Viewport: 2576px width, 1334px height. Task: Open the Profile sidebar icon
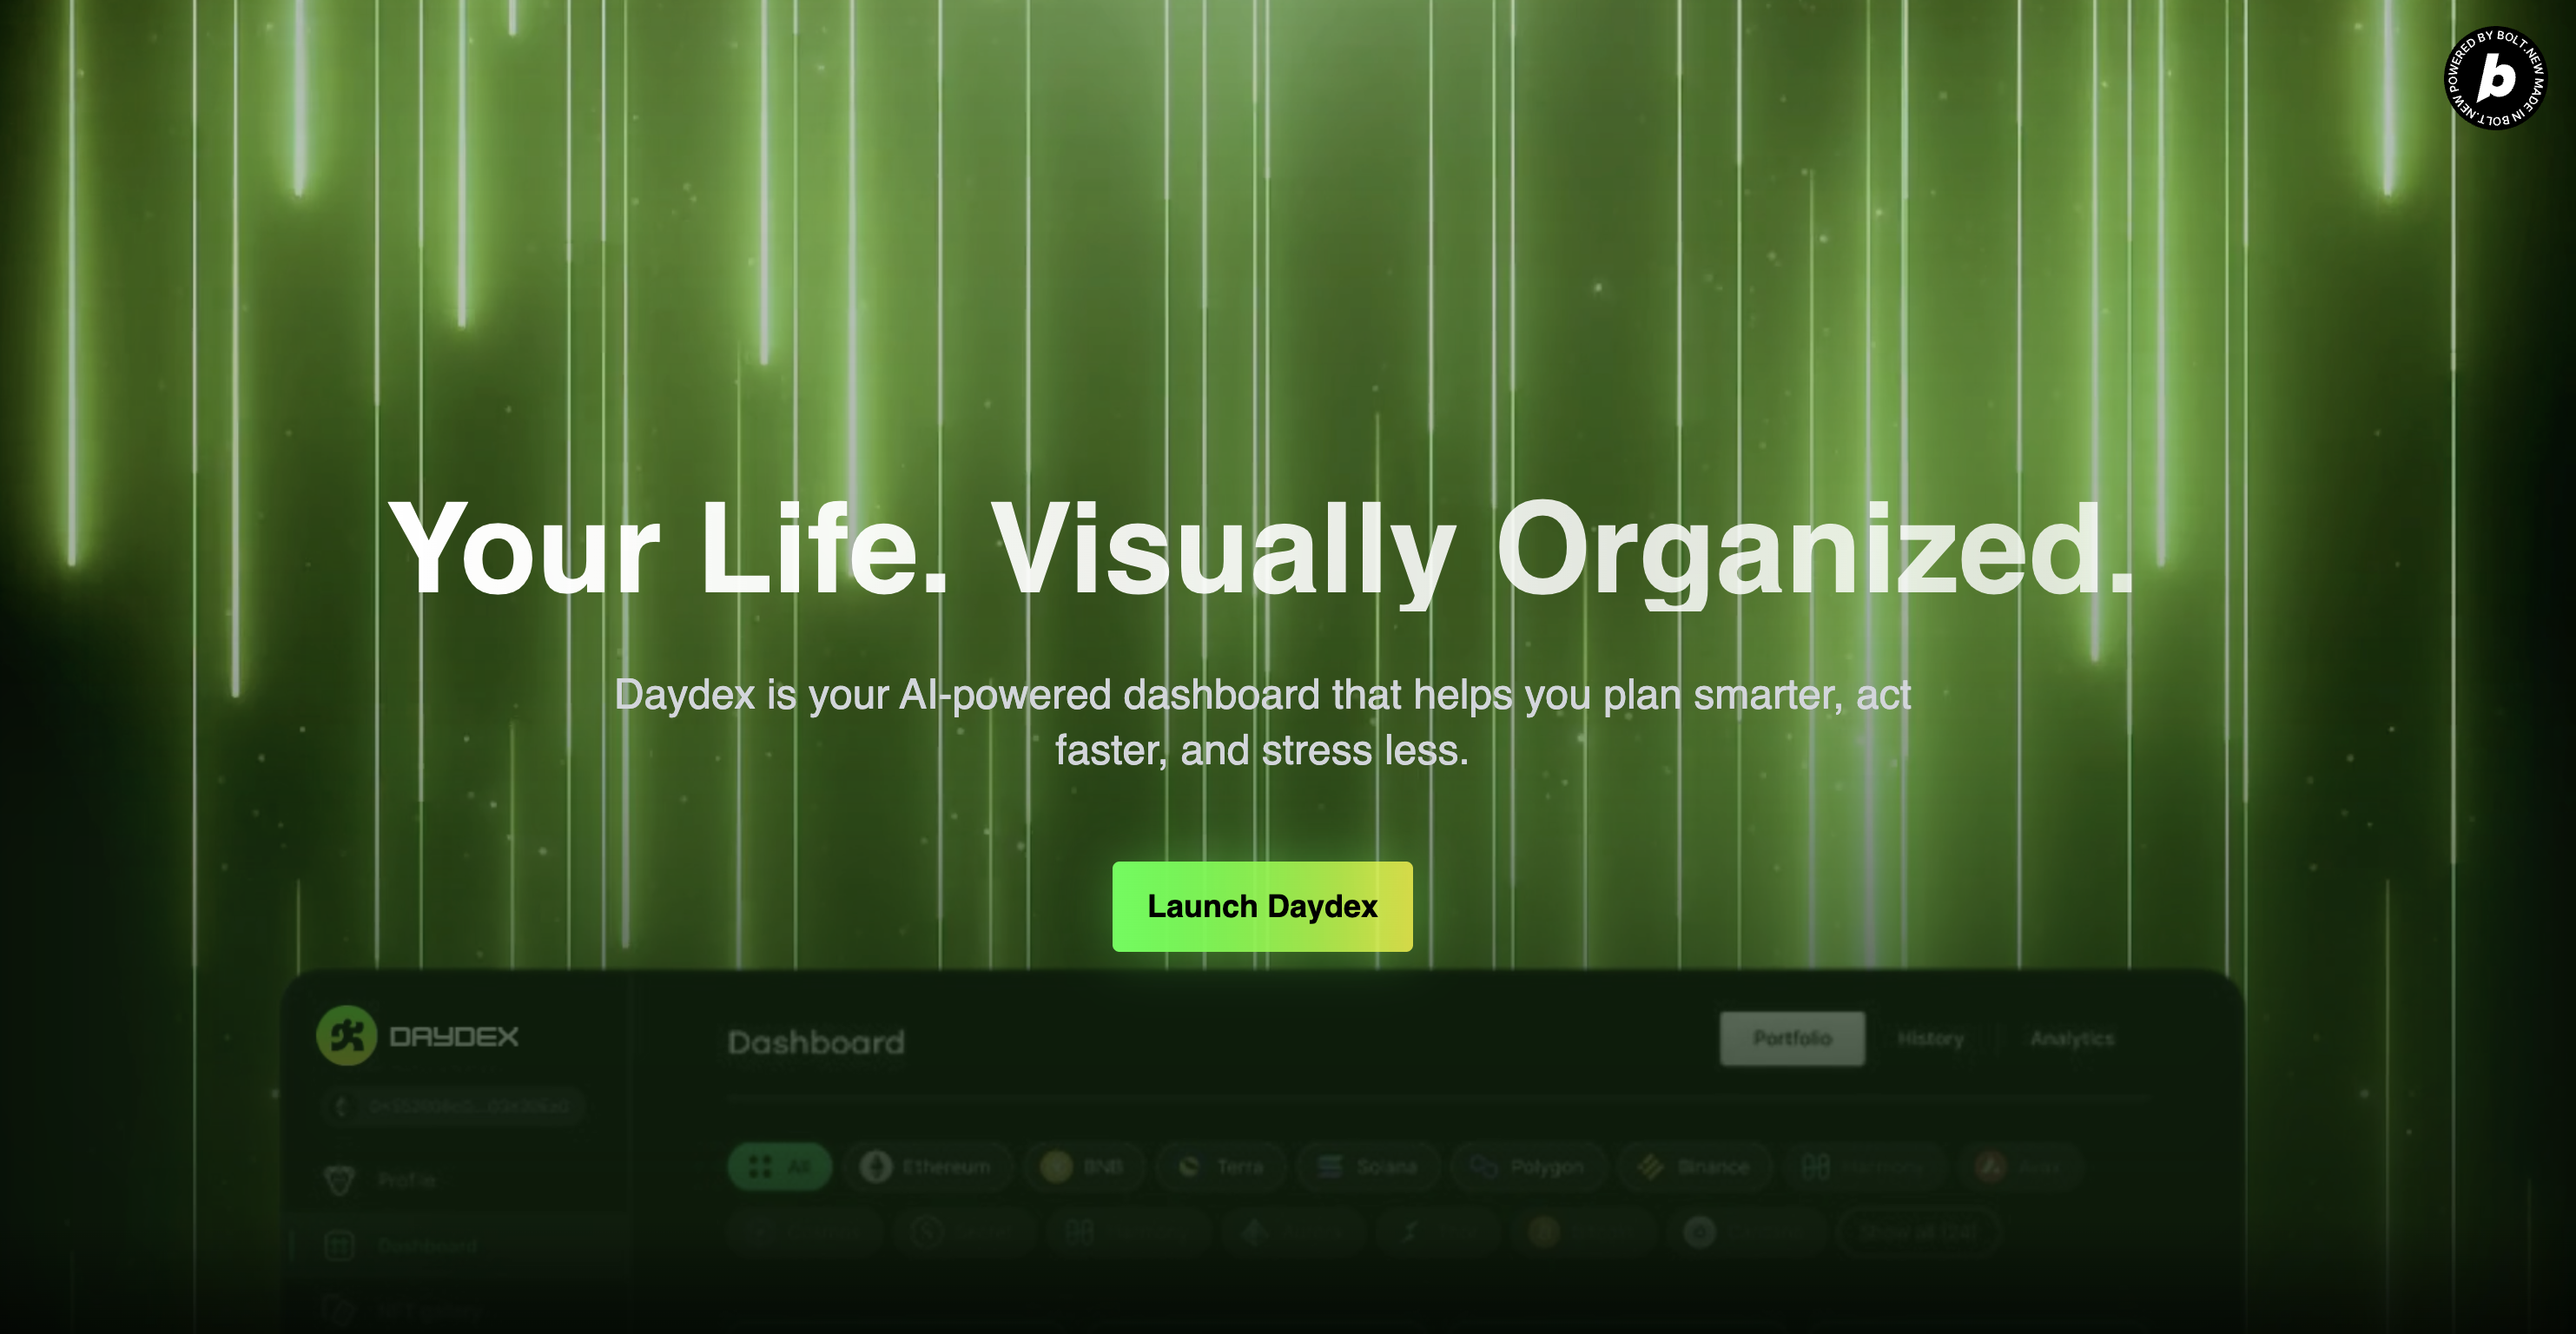[340, 1180]
